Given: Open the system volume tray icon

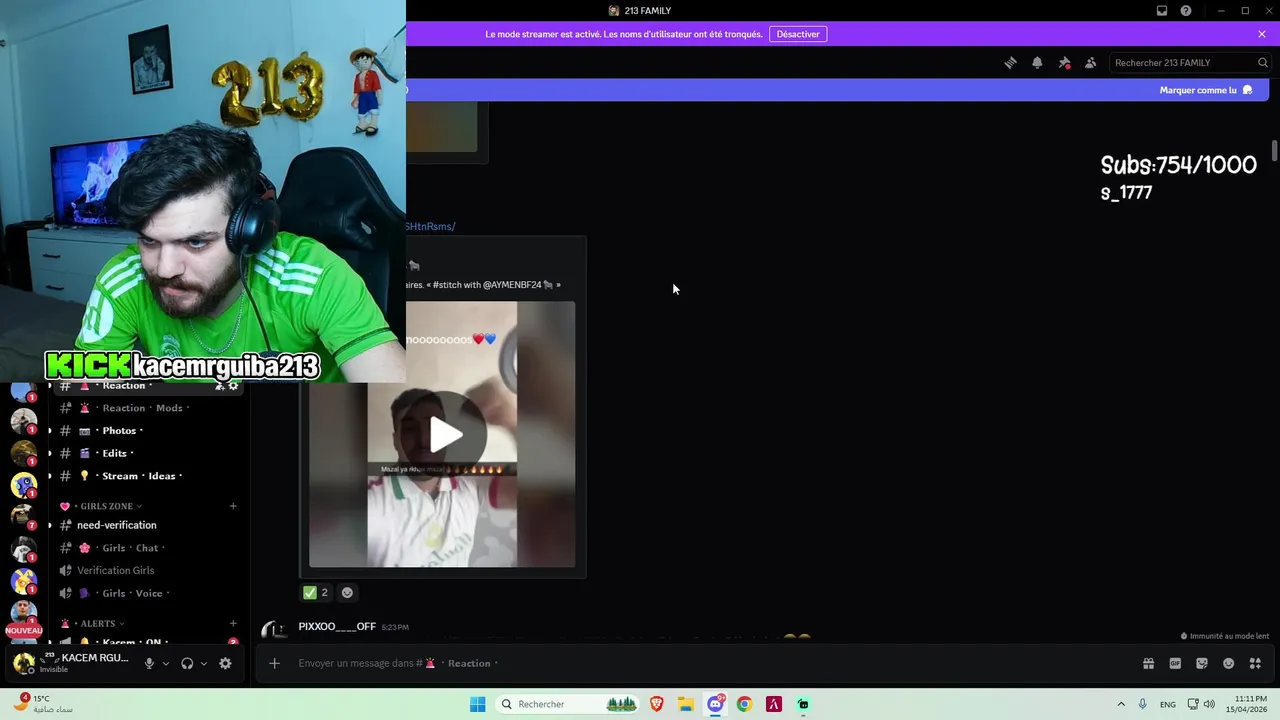Looking at the screenshot, I should tap(1209, 704).
